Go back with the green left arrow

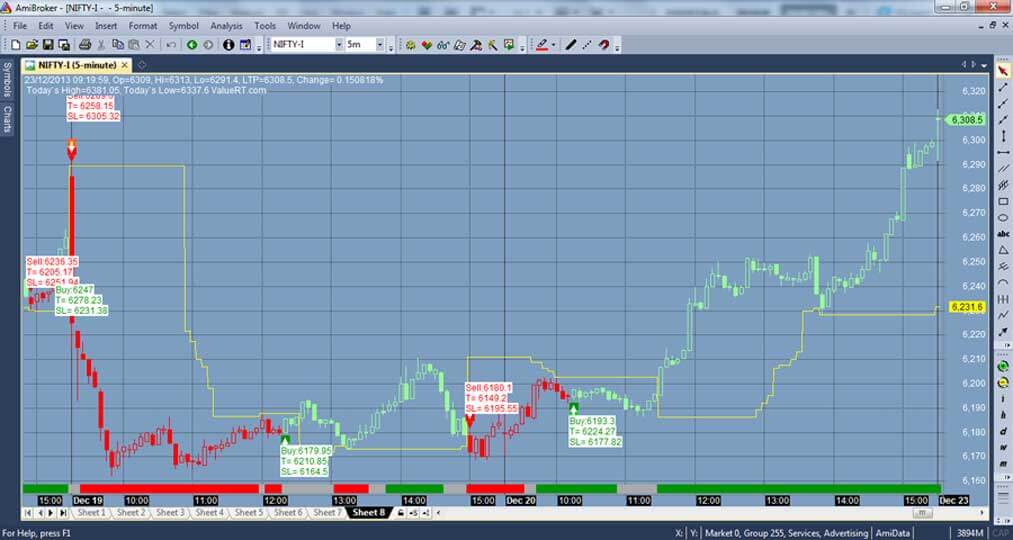(192, 45)
